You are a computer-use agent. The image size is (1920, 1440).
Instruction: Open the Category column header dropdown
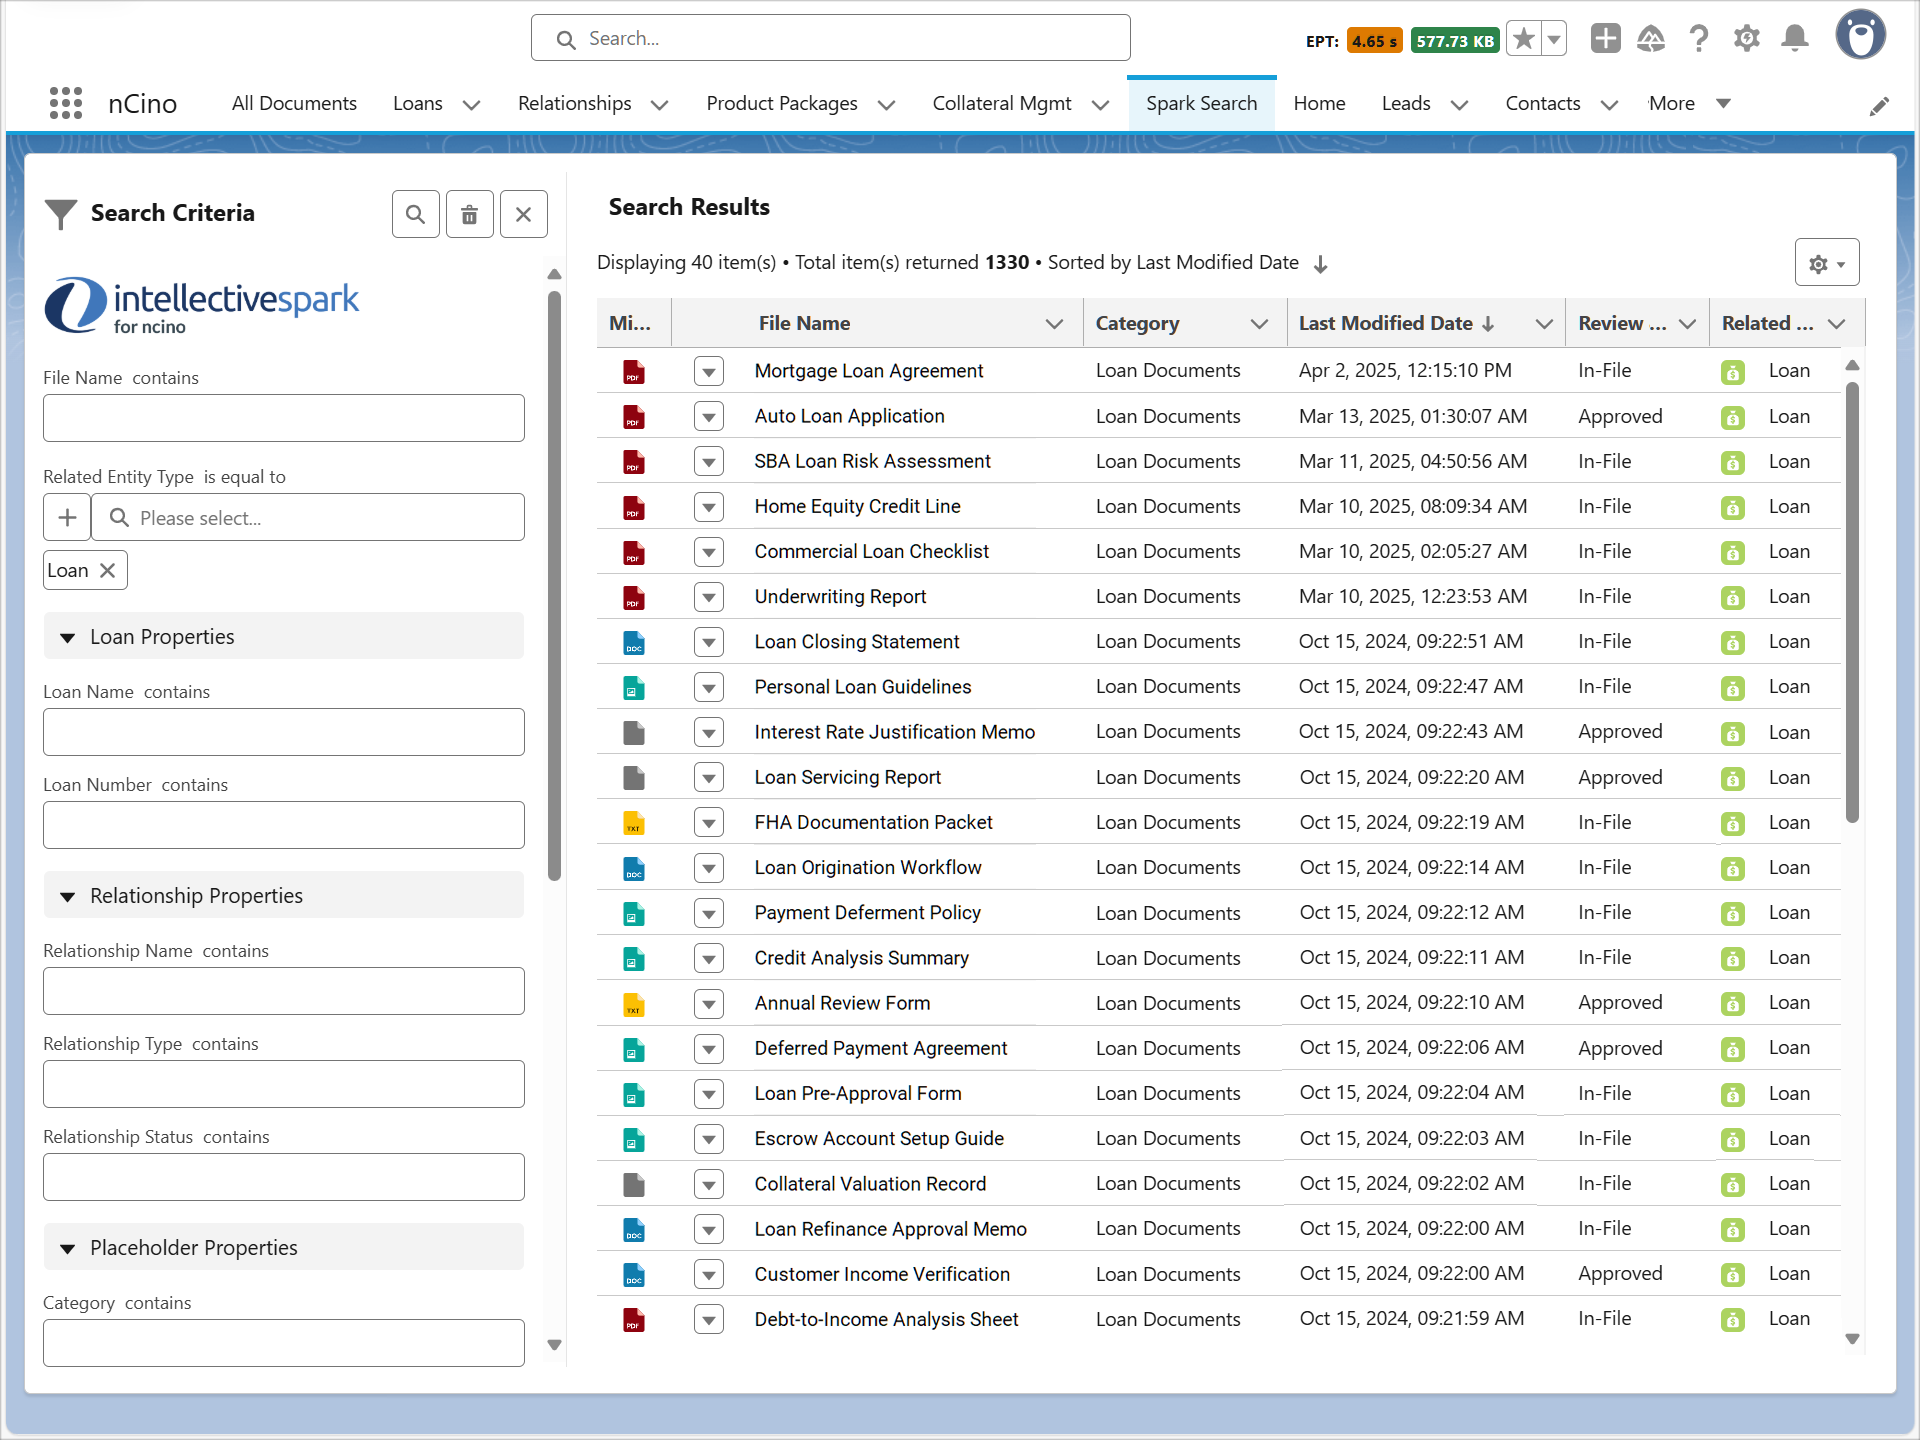pyautogui.click(x=1259, y=323)
